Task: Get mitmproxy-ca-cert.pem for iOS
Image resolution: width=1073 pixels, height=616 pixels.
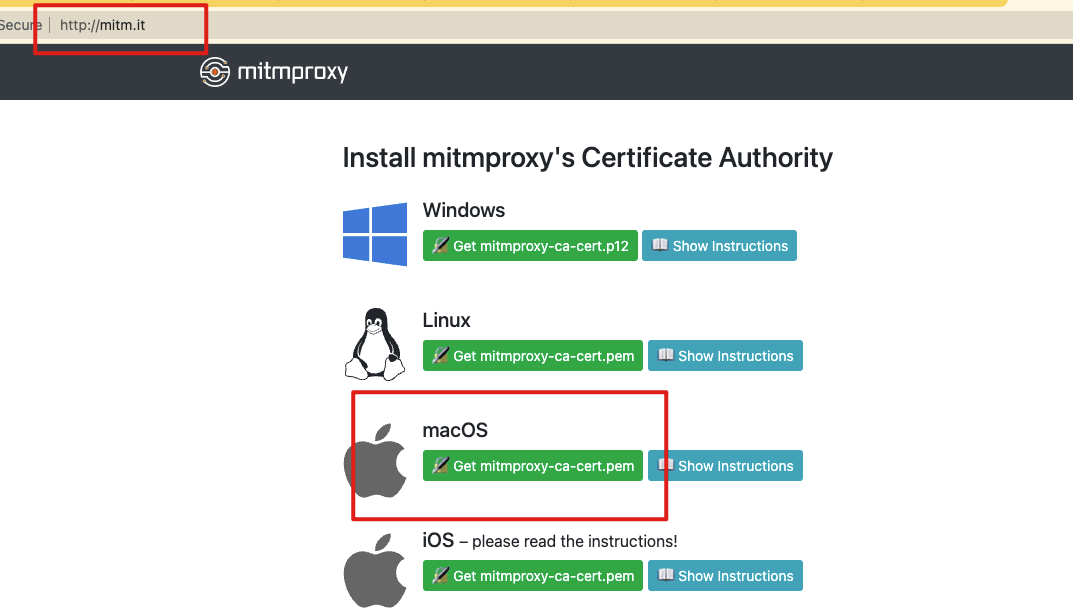Action: [533, 576]
